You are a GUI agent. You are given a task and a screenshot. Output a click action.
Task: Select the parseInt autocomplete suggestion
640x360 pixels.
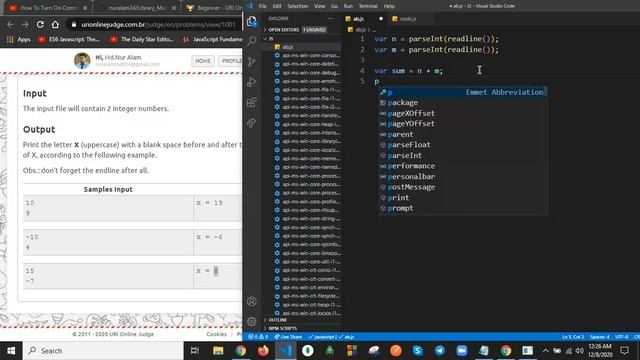(463, 156)
